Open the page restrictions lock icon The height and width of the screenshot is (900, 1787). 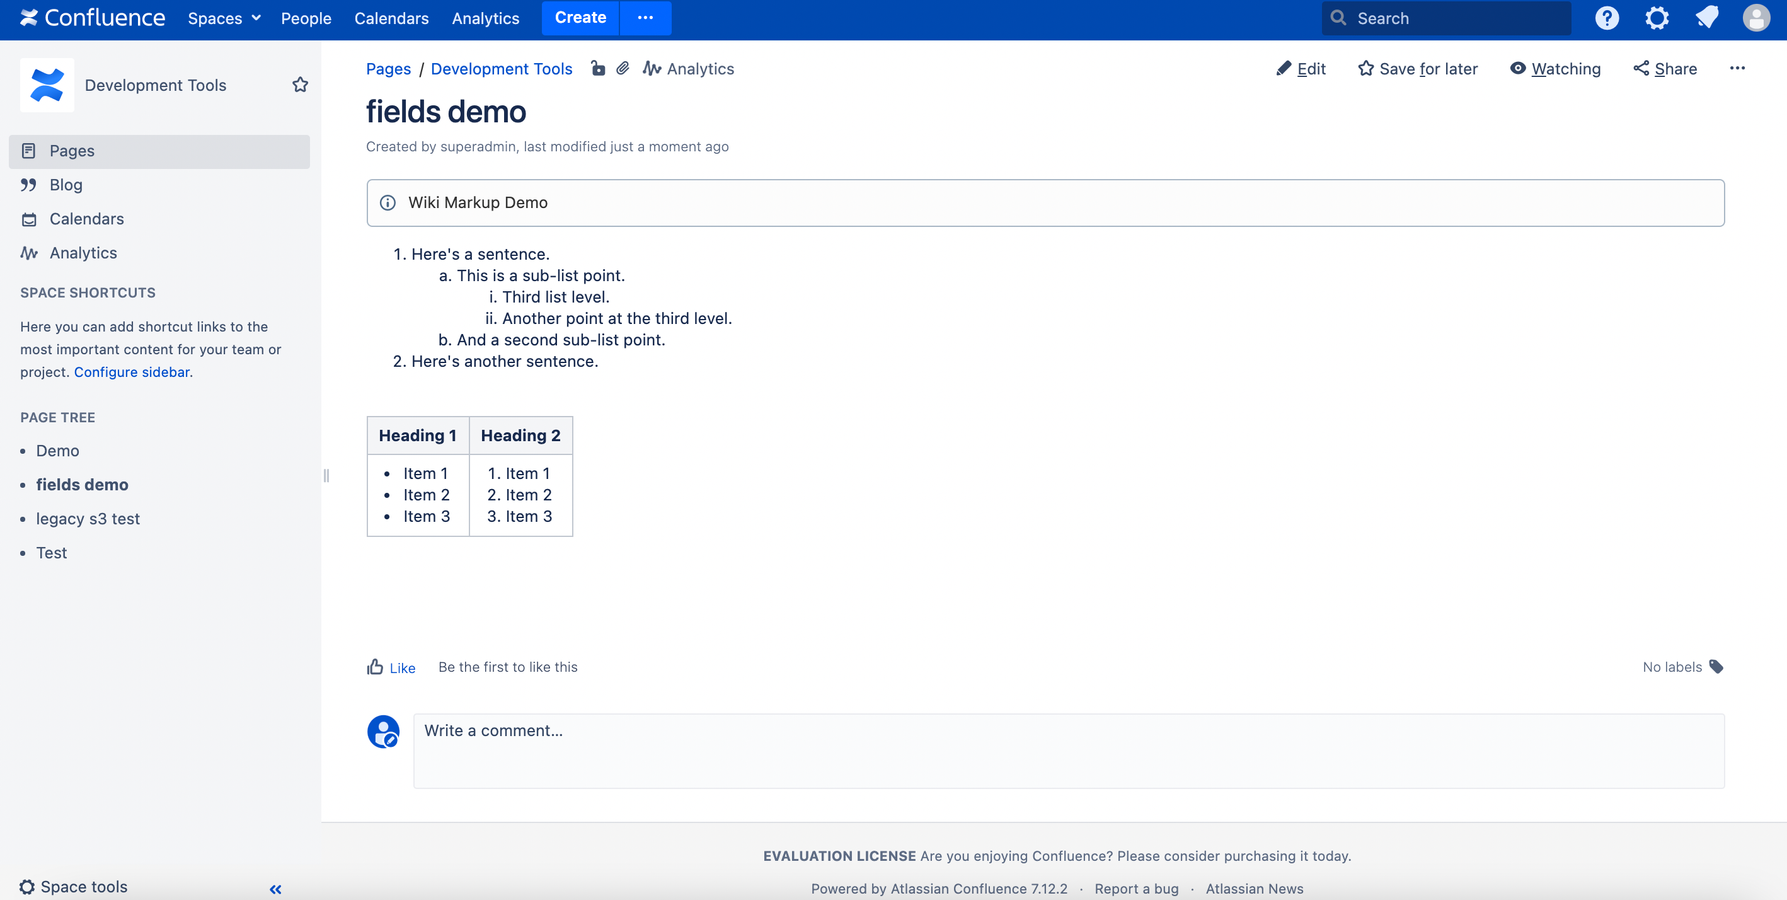[598, 68]
